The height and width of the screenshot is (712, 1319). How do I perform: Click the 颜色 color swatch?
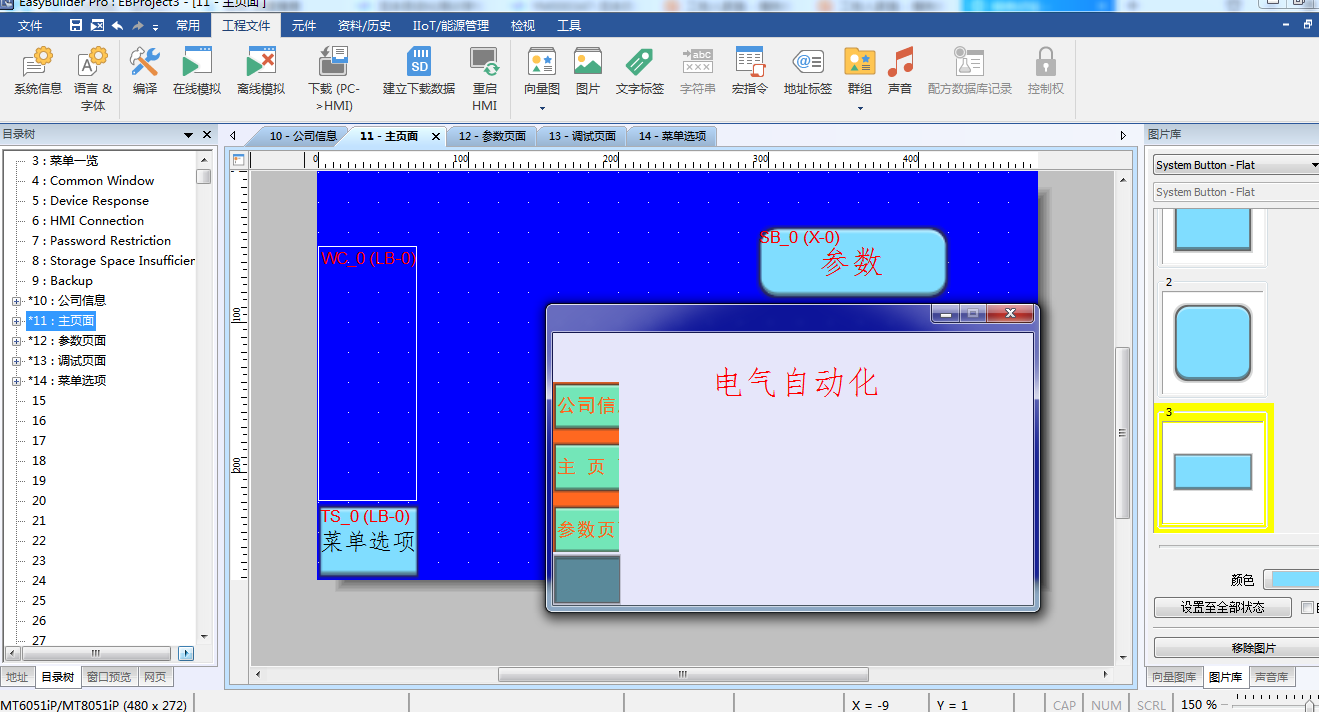click(x=1291, y=580)
